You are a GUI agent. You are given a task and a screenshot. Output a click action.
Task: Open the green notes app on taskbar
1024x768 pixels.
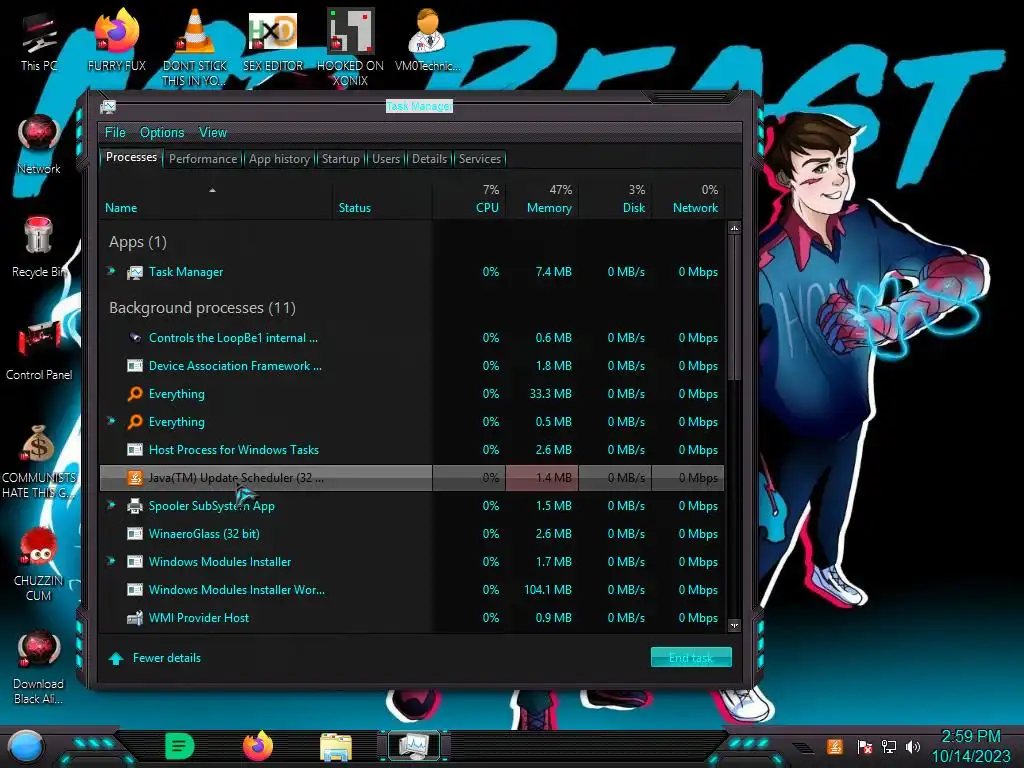pyautogui.click(x=180, y=746)
